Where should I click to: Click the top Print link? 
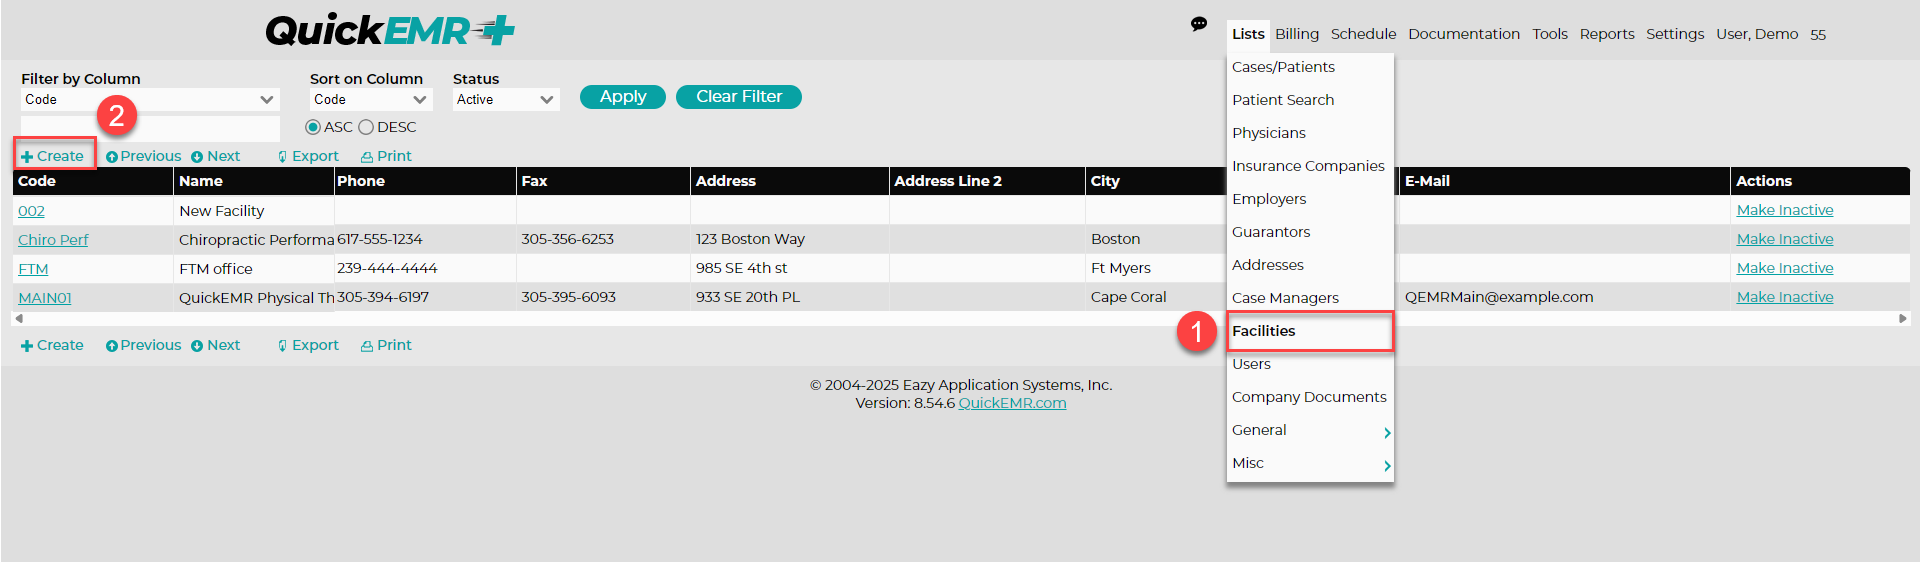(x=386, y=156)
